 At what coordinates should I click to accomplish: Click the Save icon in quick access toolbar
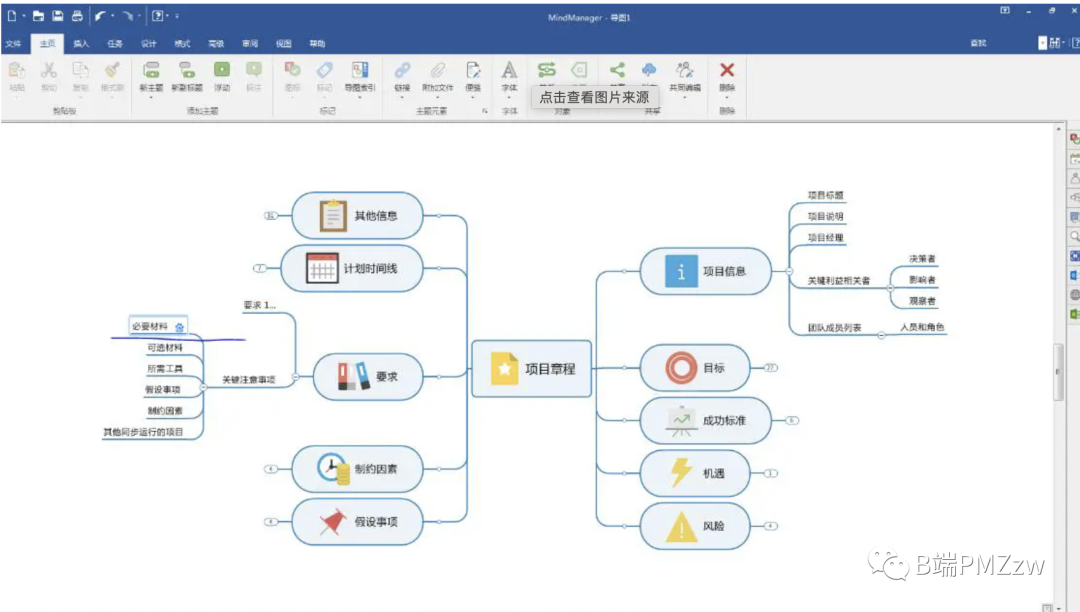pyautogui.click(x=57, y=16)
